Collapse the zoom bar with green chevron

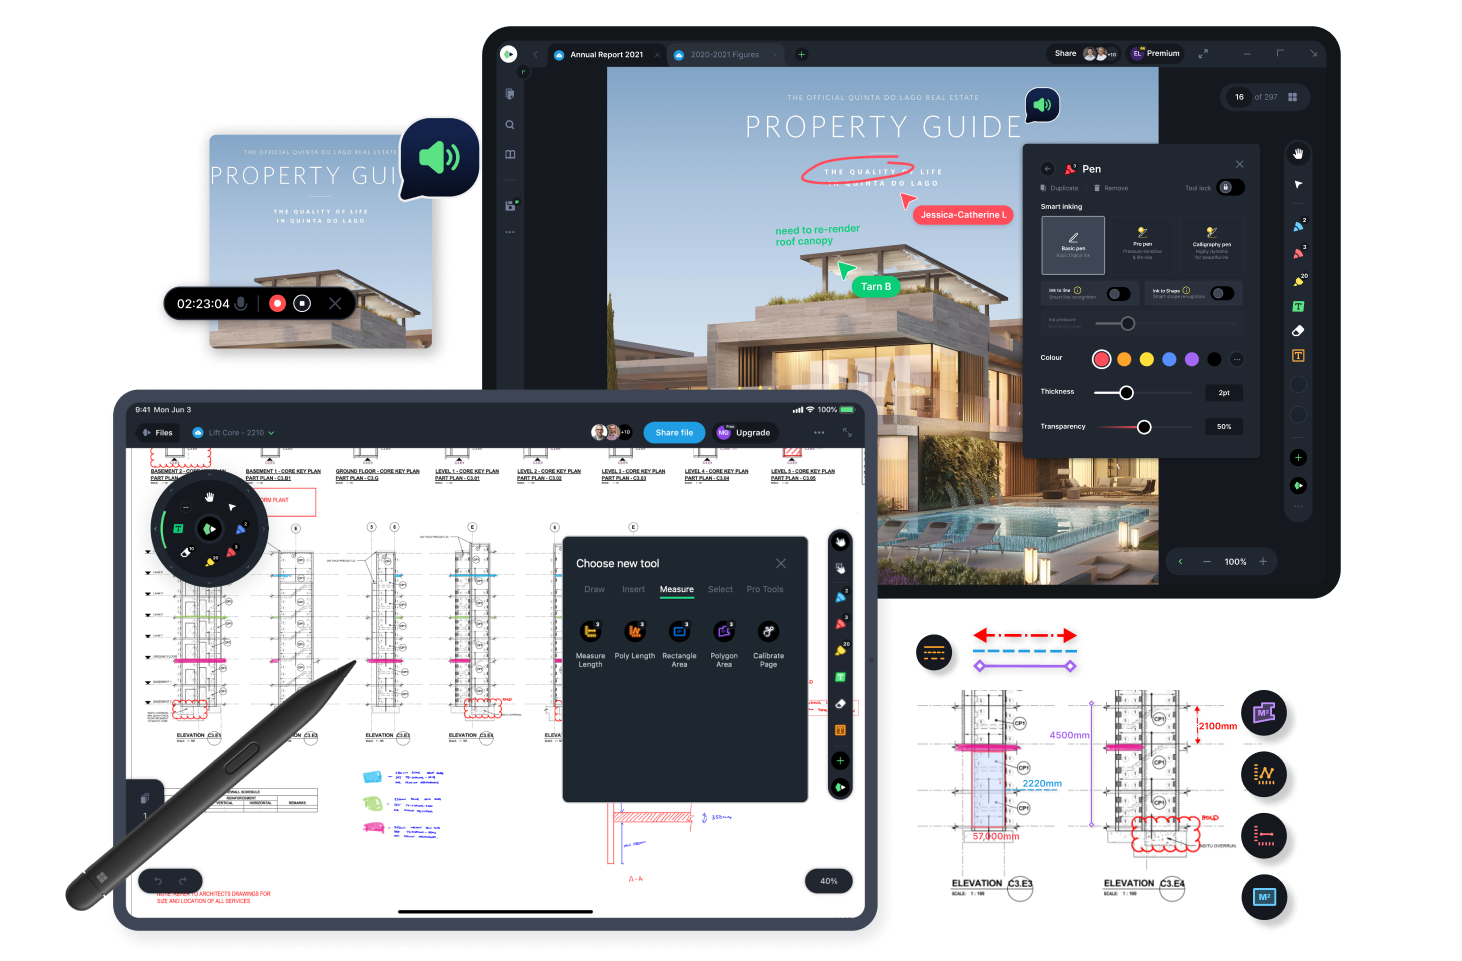point(1181,562)
